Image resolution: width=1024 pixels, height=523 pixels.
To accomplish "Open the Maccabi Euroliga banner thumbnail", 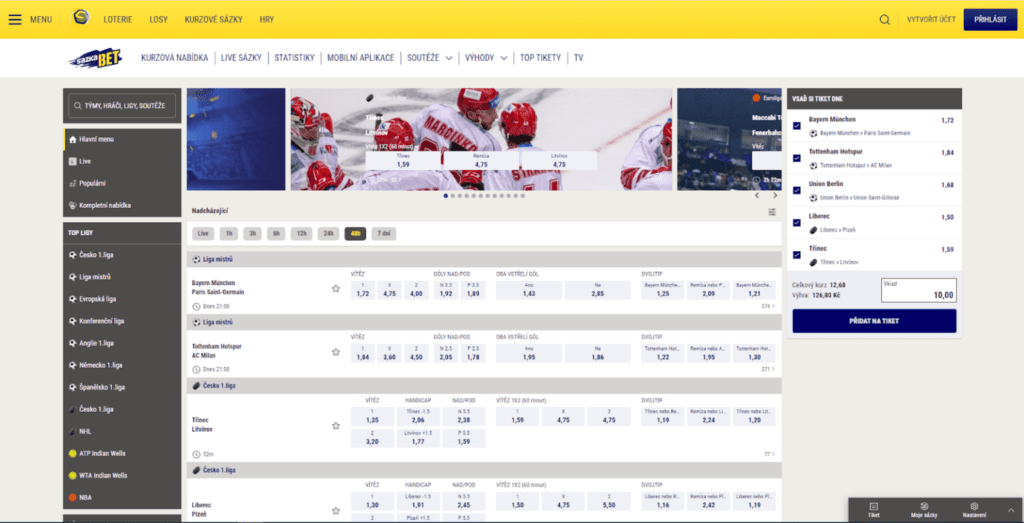I will point(729,139).
